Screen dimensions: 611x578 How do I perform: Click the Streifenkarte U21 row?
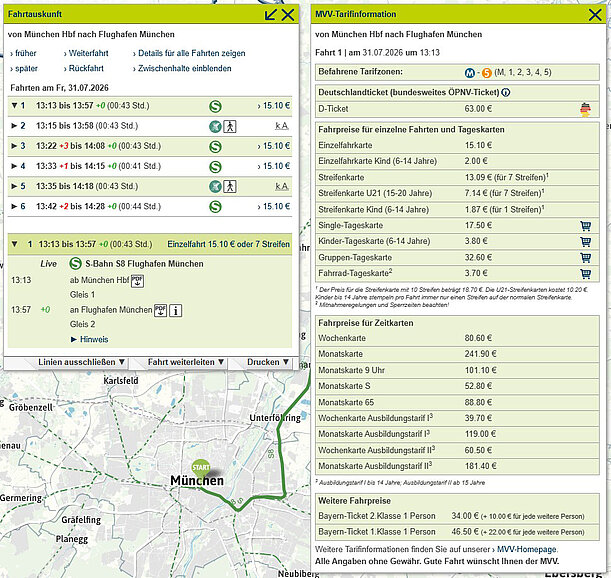(457, 193)
